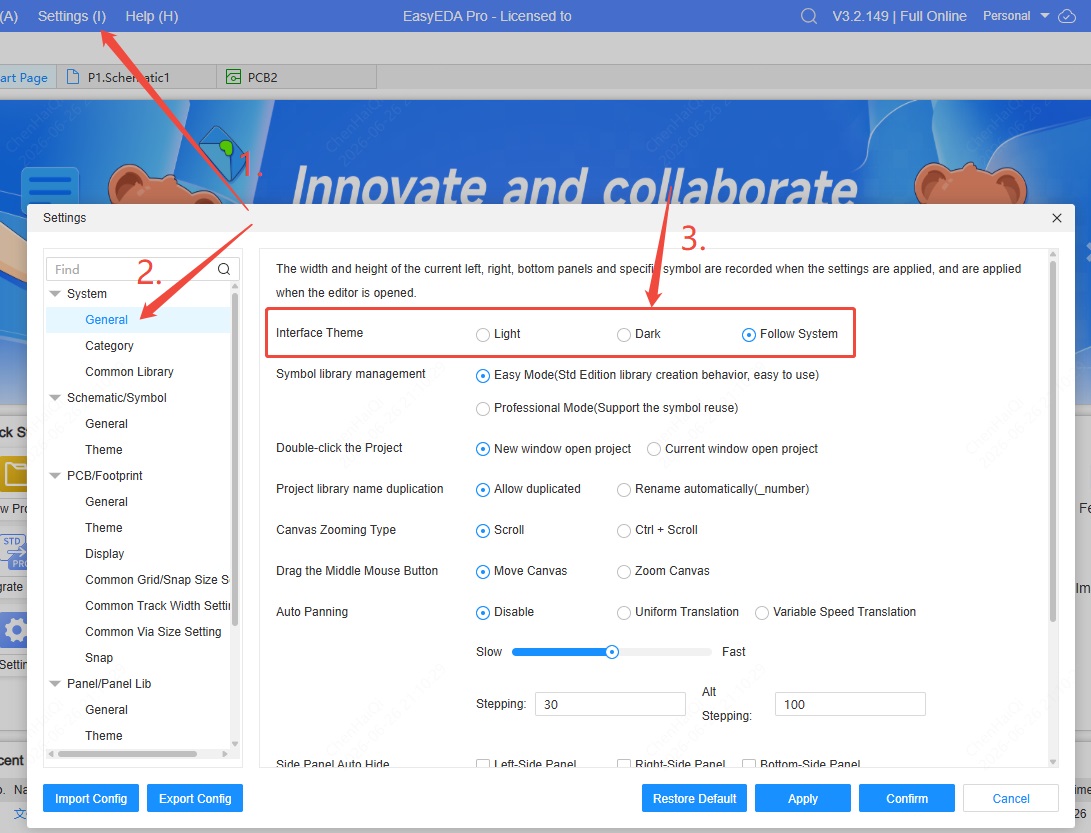Click the P1.Schematic1 tab's document icon
Viewport: 1091px width, 833px height.
72,77
